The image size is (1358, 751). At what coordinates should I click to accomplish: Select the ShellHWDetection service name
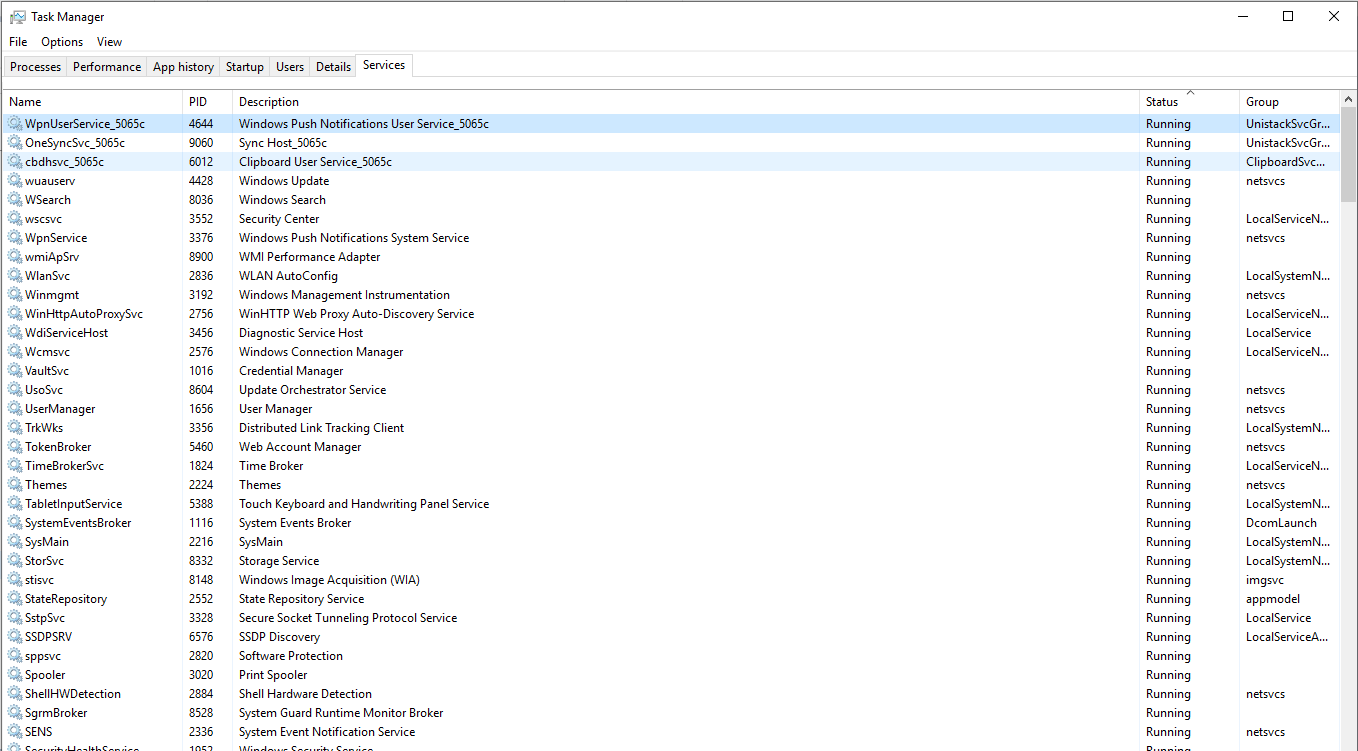click(73, 694)
